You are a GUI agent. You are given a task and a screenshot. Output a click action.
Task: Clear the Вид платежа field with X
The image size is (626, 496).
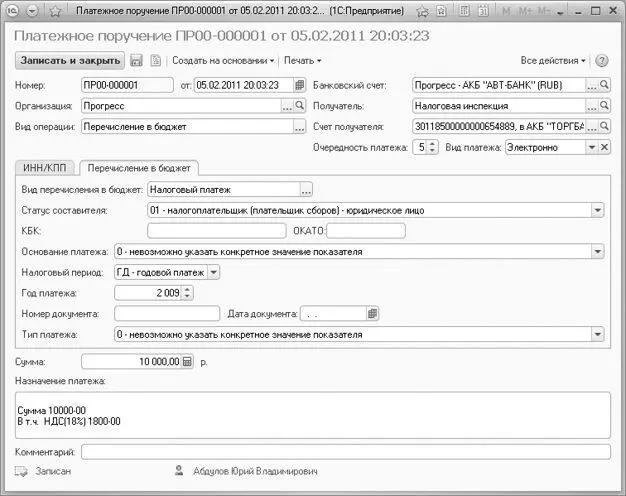[604, 147]
